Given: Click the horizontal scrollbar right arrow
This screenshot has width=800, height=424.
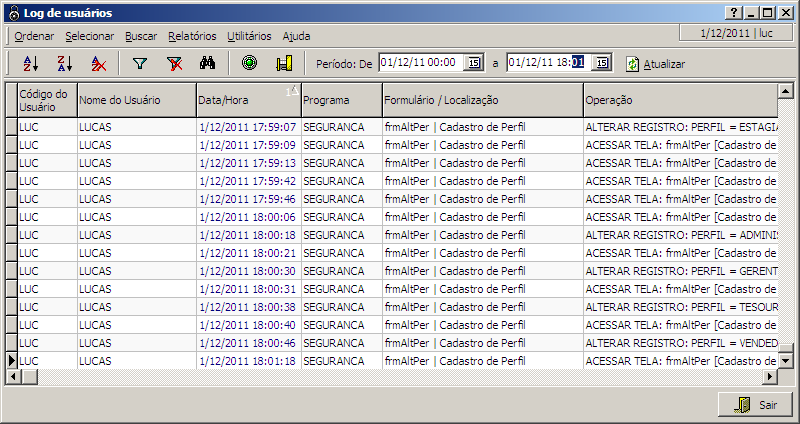Looking at the screenshot, I should pos(771,376).
